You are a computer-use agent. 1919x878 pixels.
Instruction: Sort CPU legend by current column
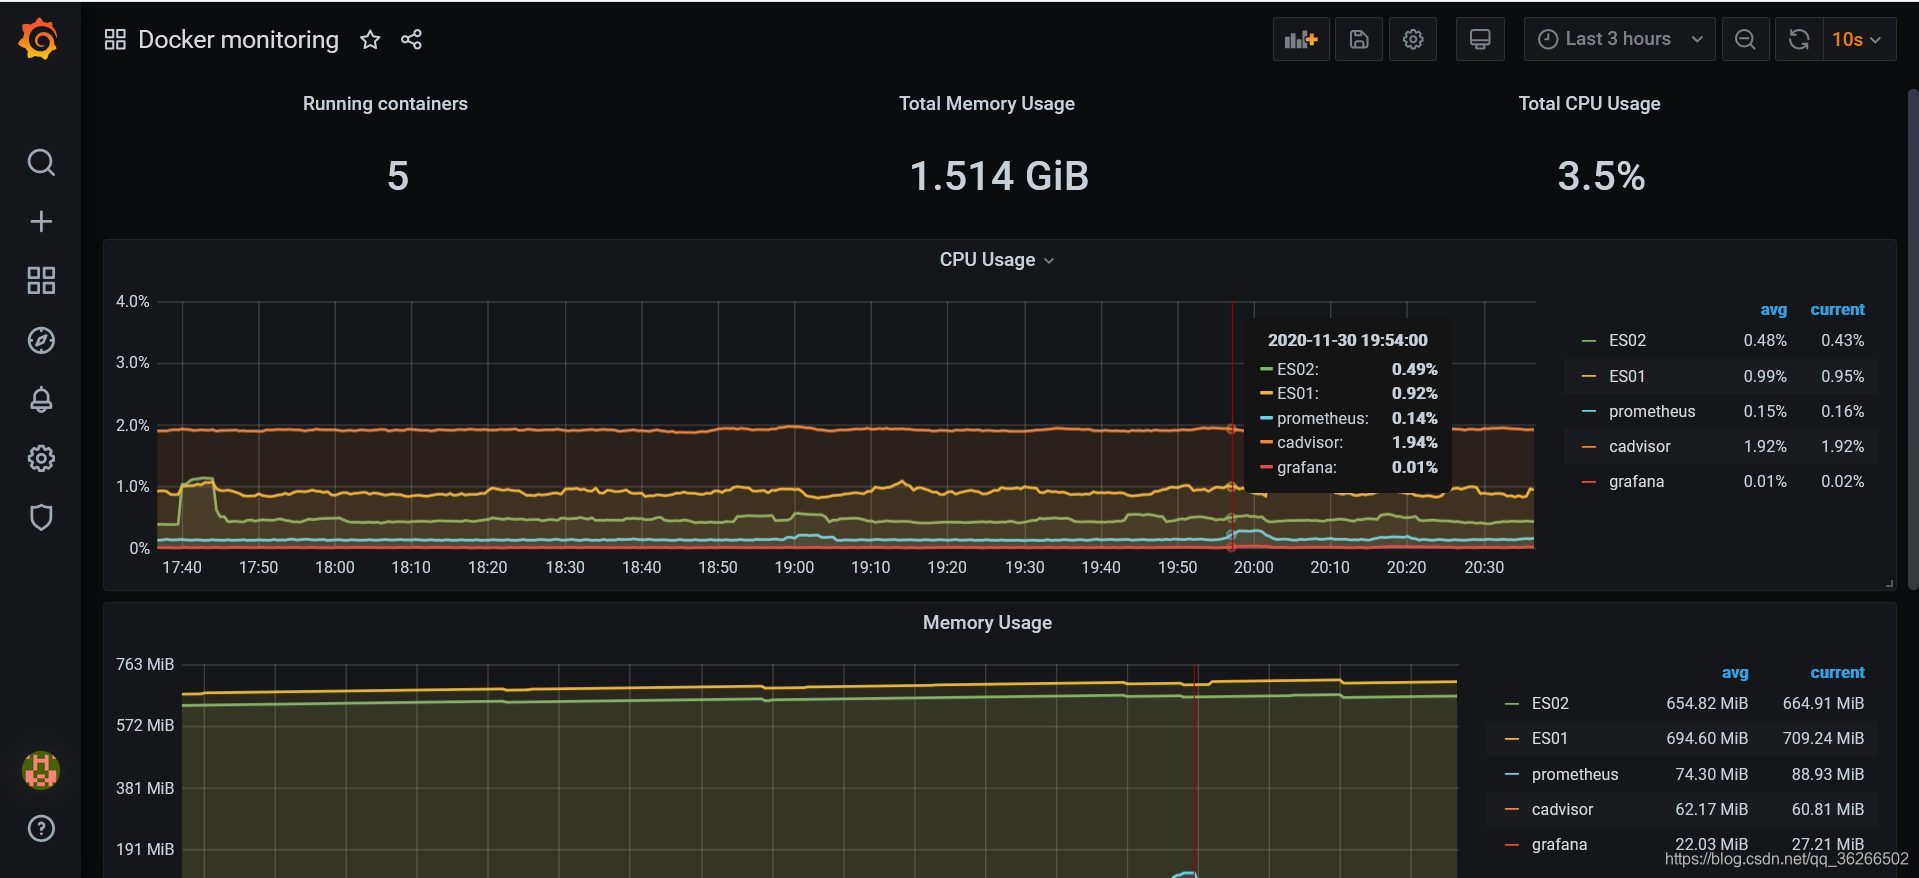tap(1837, 310)
